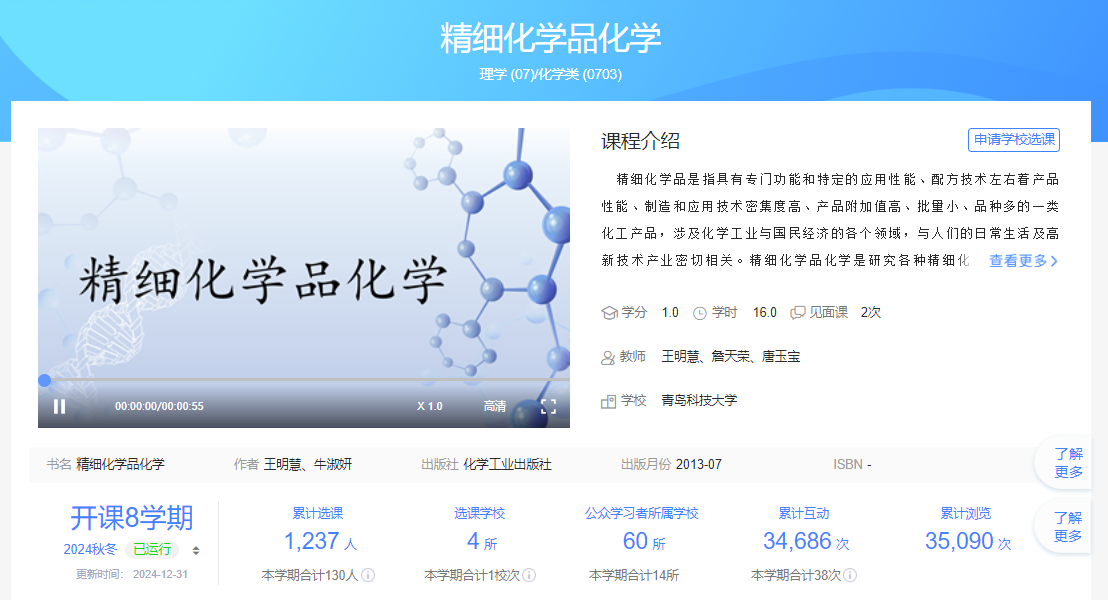The width and height of the screenshot is (1108, 600).
Task: Click category text 理学 (07)/化学类 (0703)
Action: [x=550, y=74]
